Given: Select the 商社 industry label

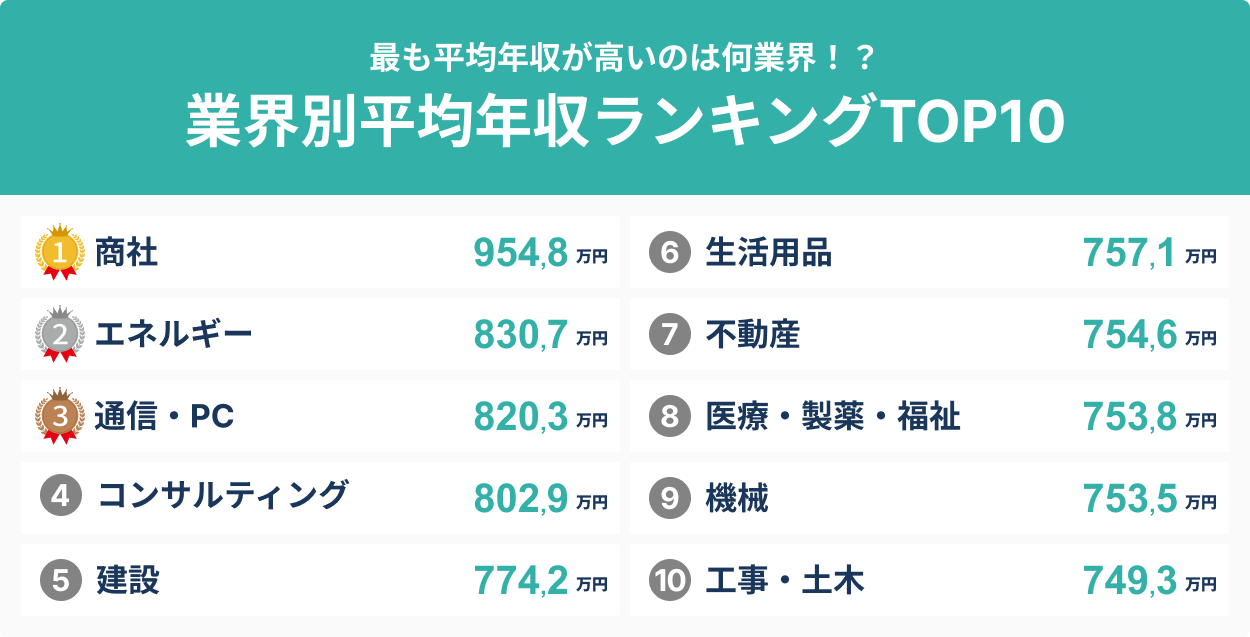Looking at the screenshot, I should click(x=126, y=253).
